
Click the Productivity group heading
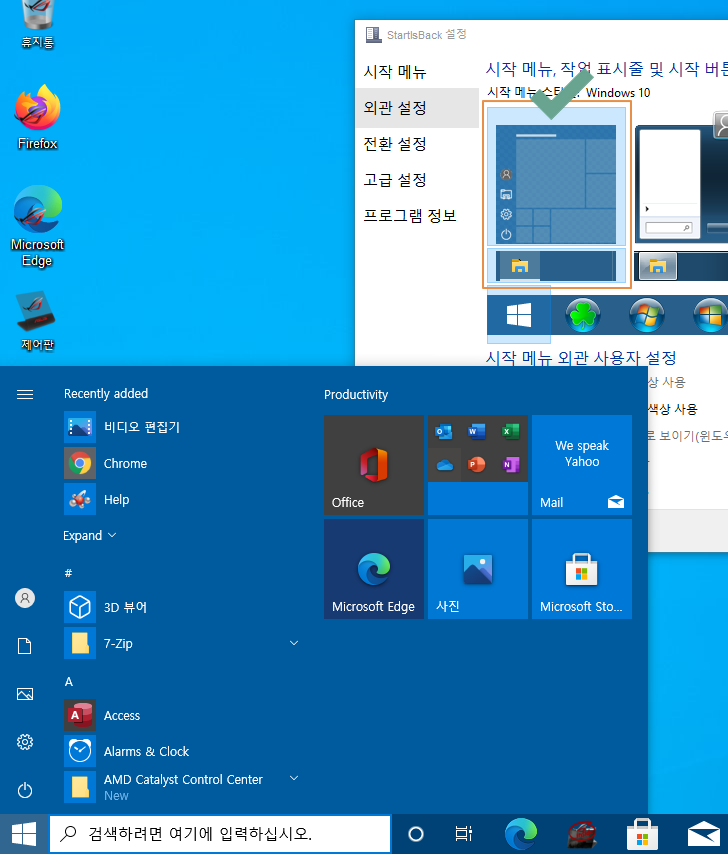pos(356,394)
